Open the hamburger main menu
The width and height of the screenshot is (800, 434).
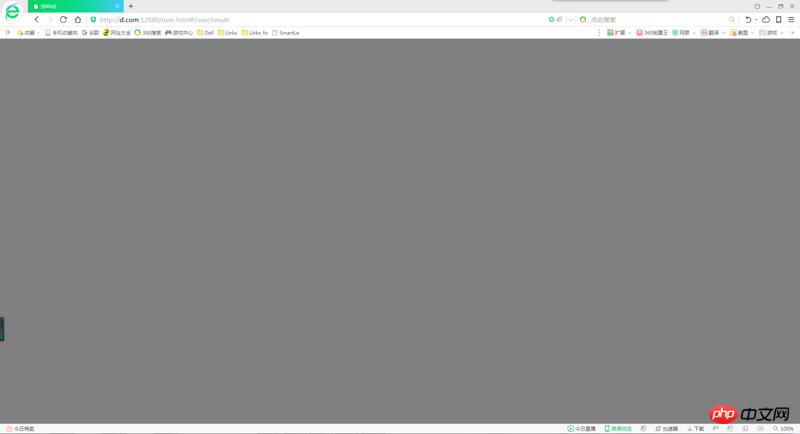[791, 19]
